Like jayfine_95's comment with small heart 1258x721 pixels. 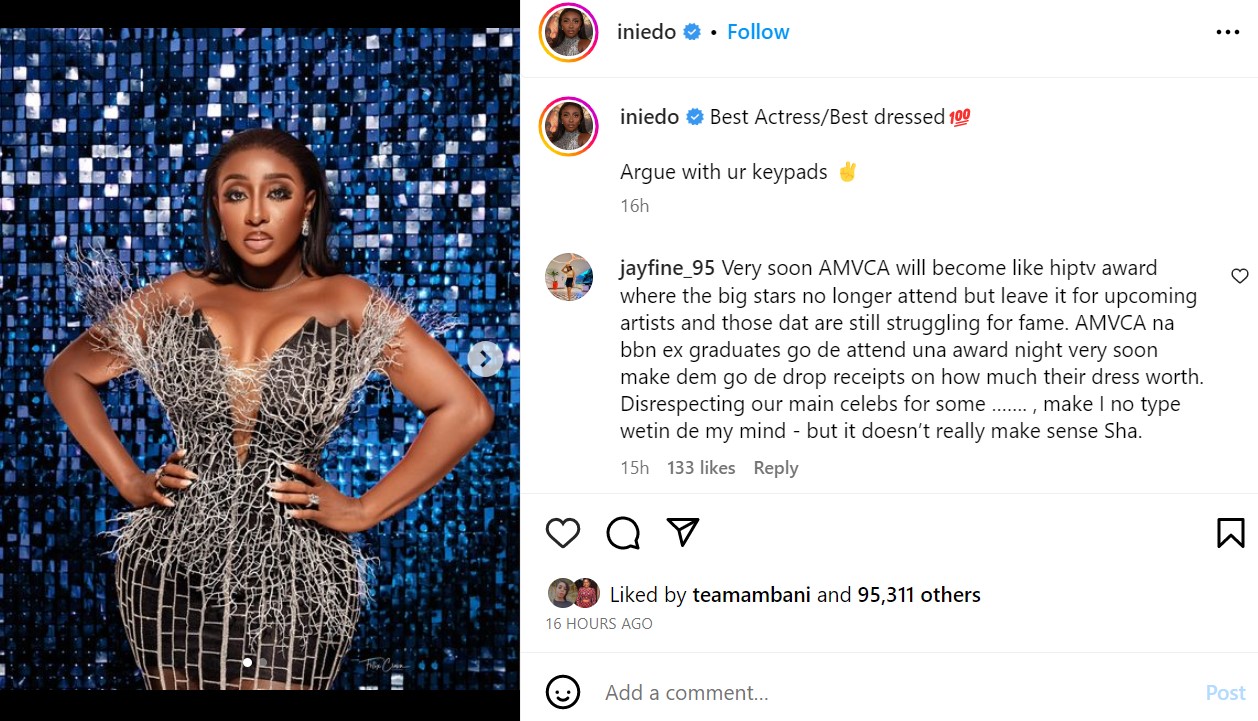pyautogui.click(x=1240, y=276)
